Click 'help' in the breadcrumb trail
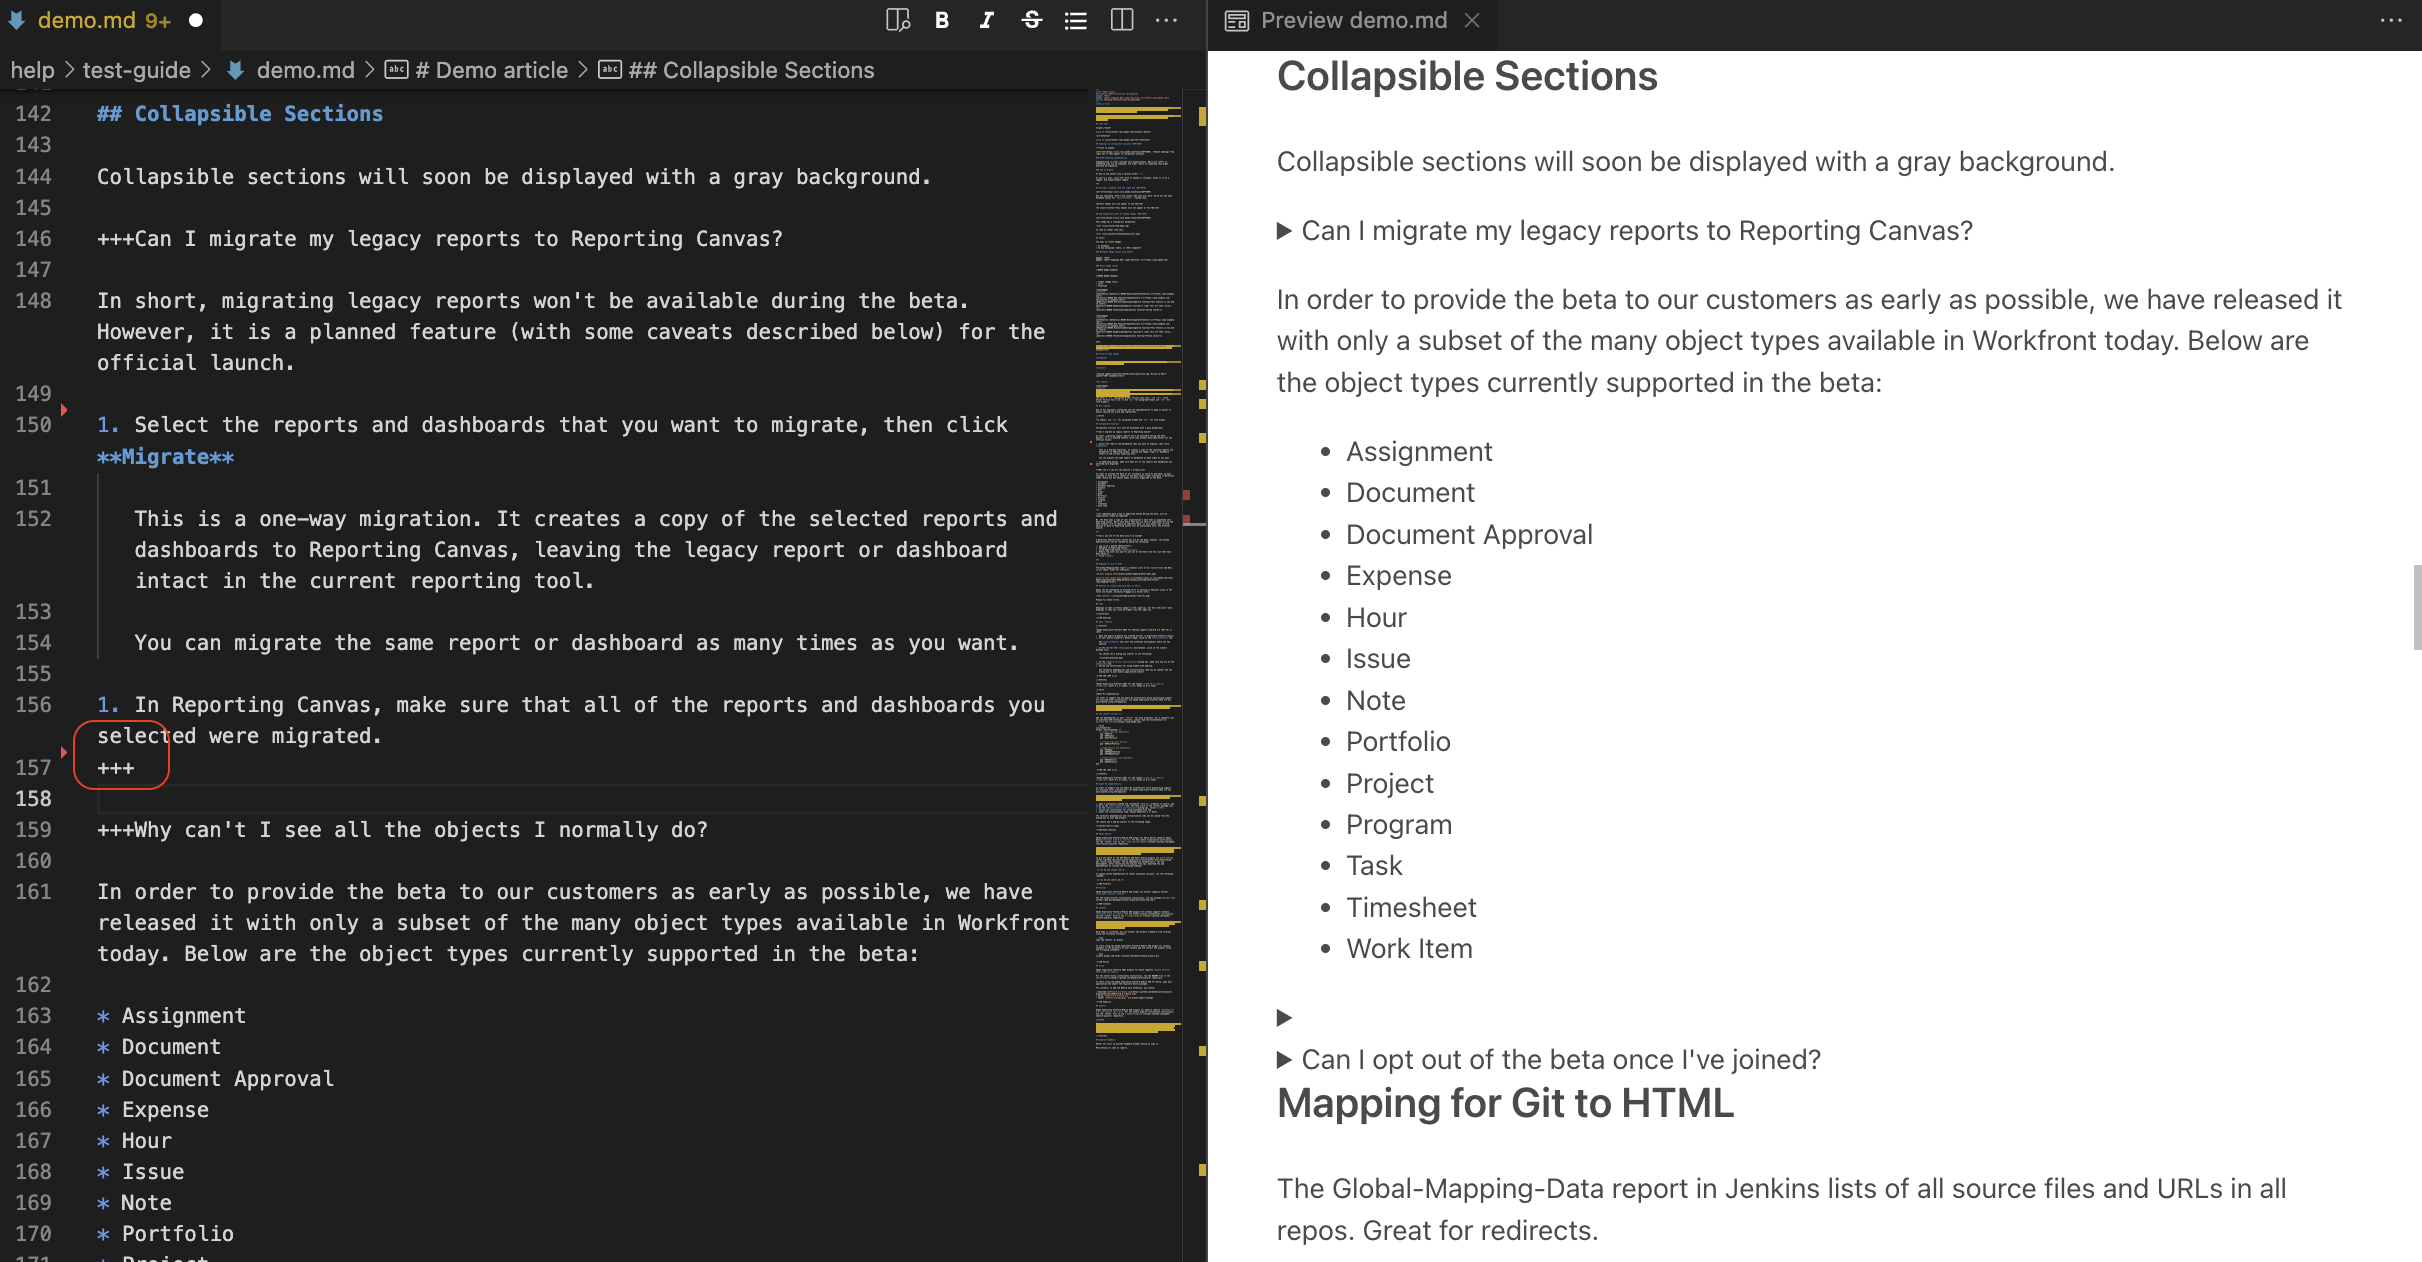 (32, 70)
